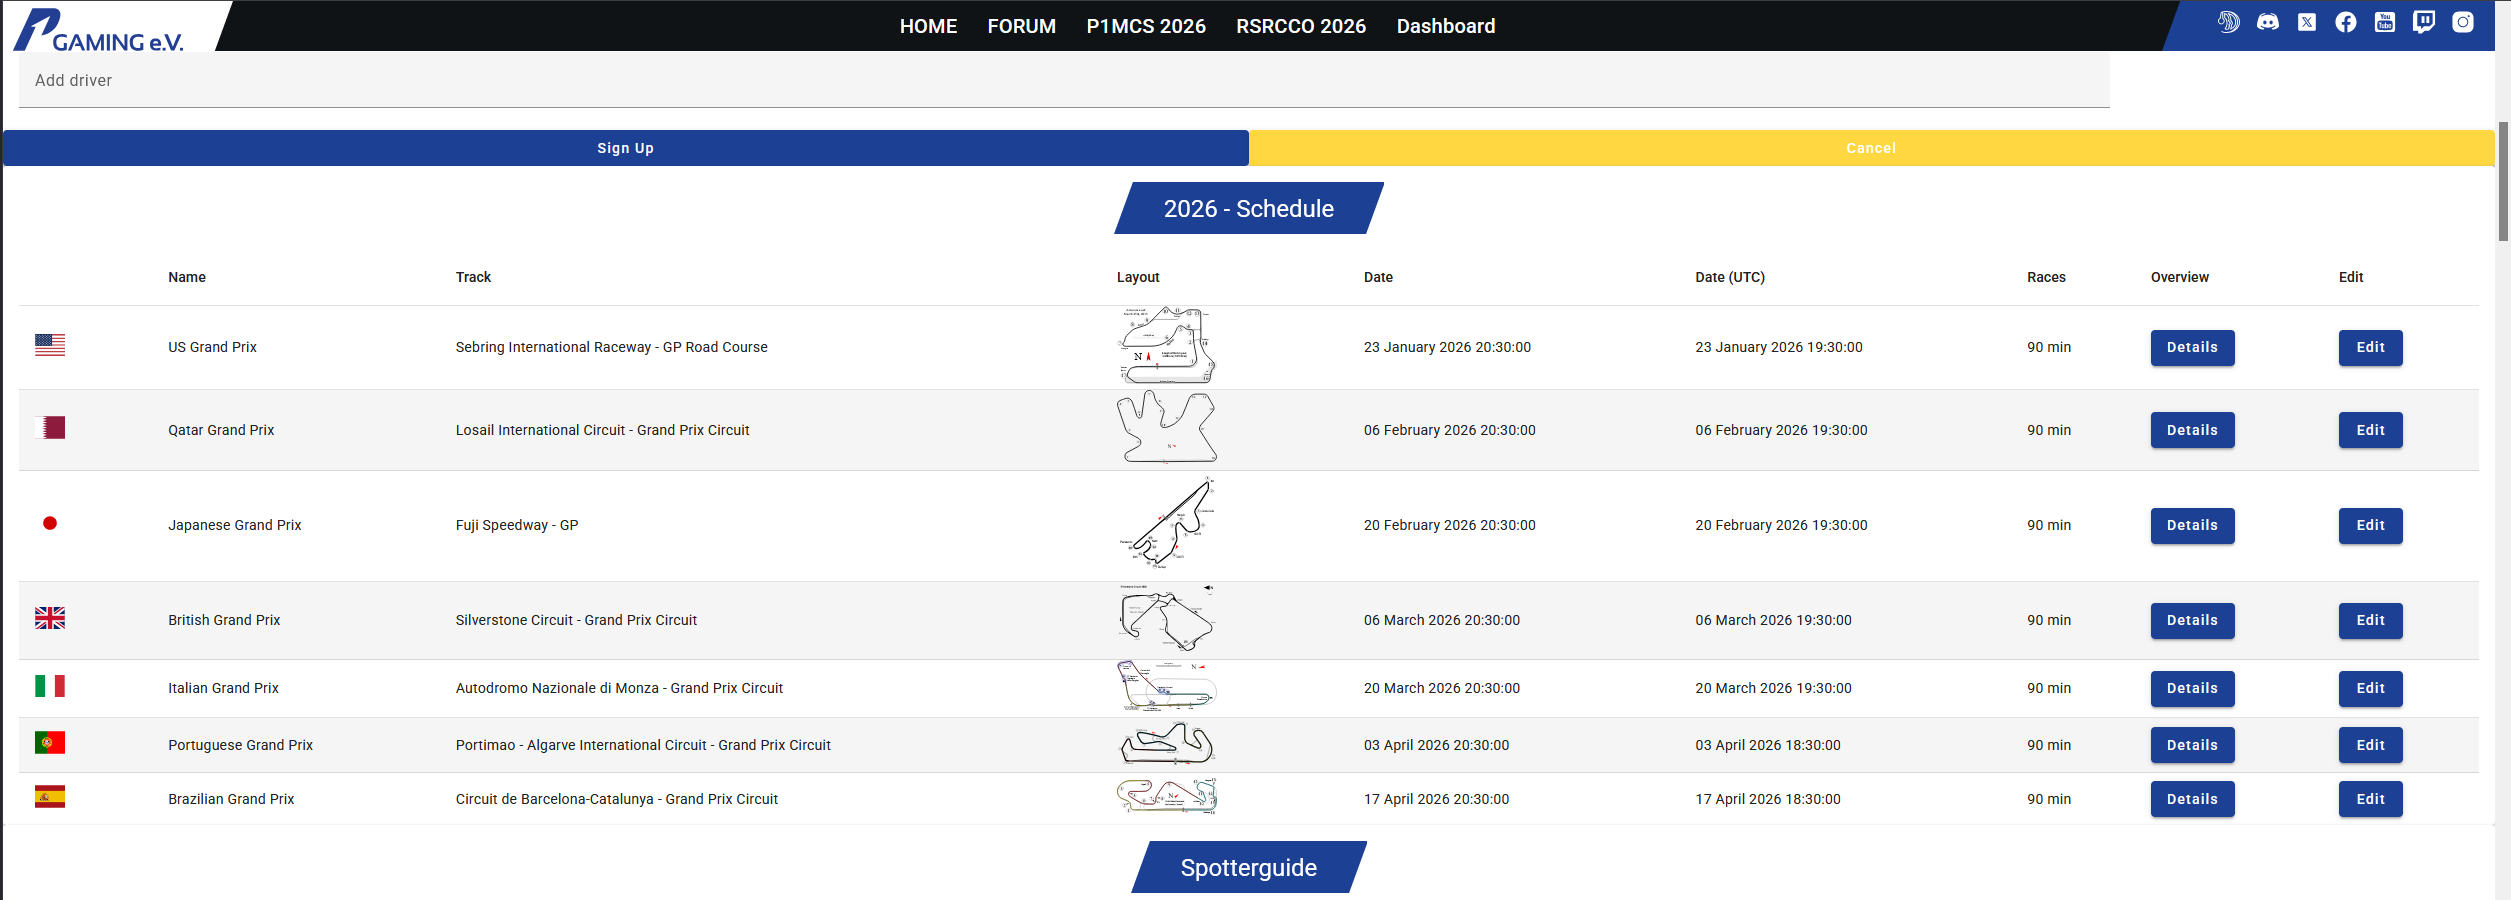Open the Dashboard navigation item
The width and height of the screenshot is (2511, 900).
1445,26
